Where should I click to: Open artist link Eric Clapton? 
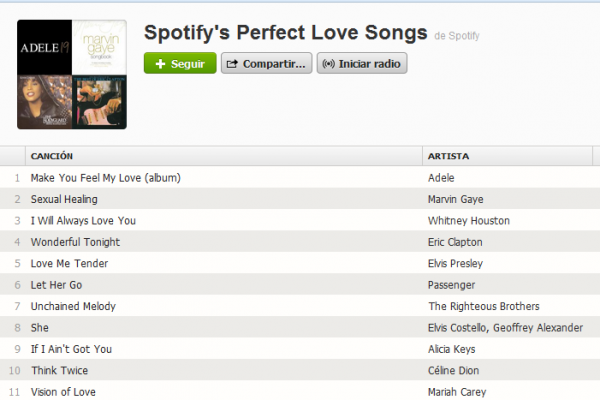[455, 242]
